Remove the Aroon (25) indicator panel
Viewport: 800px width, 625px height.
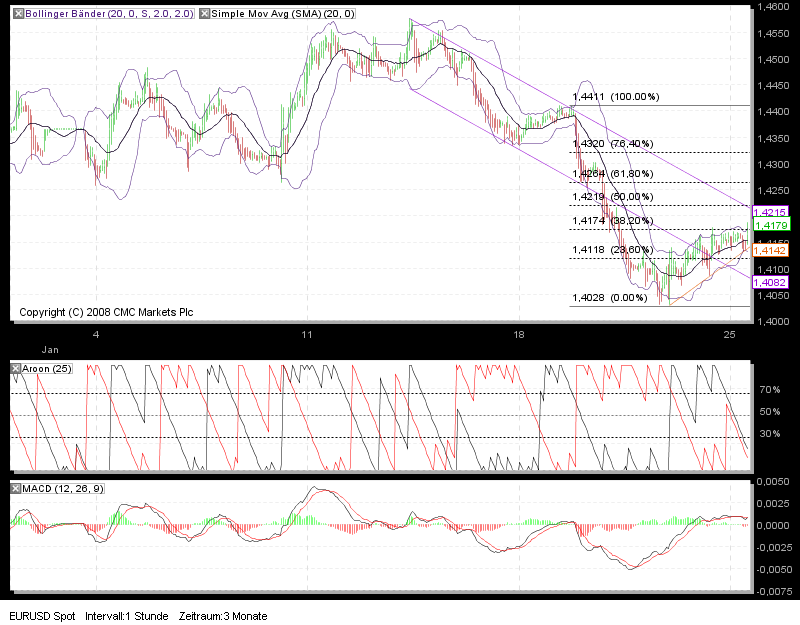click(x=13, y=368)
